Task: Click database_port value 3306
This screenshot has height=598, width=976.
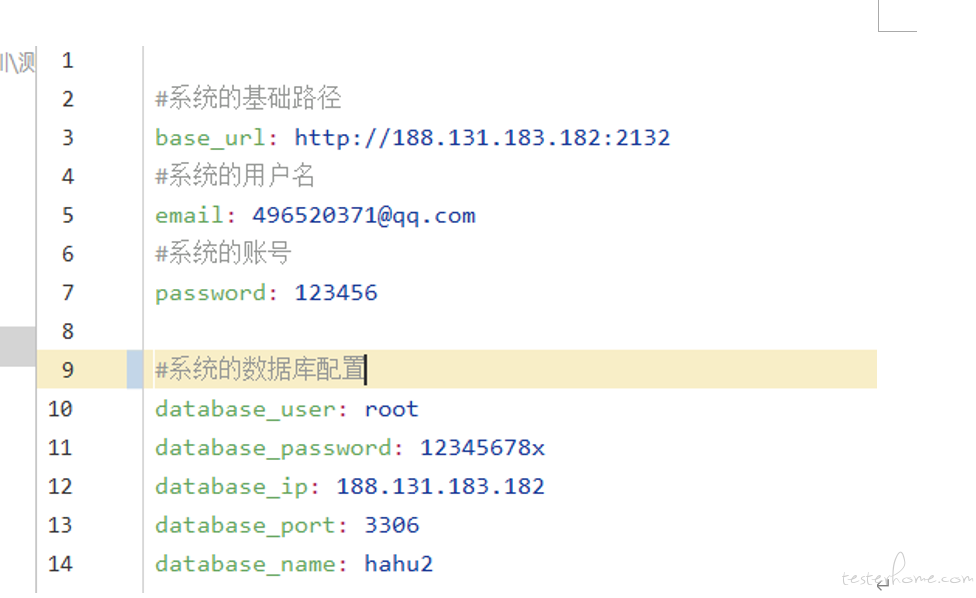Action: pyautogui.click(x=392, y=525)
